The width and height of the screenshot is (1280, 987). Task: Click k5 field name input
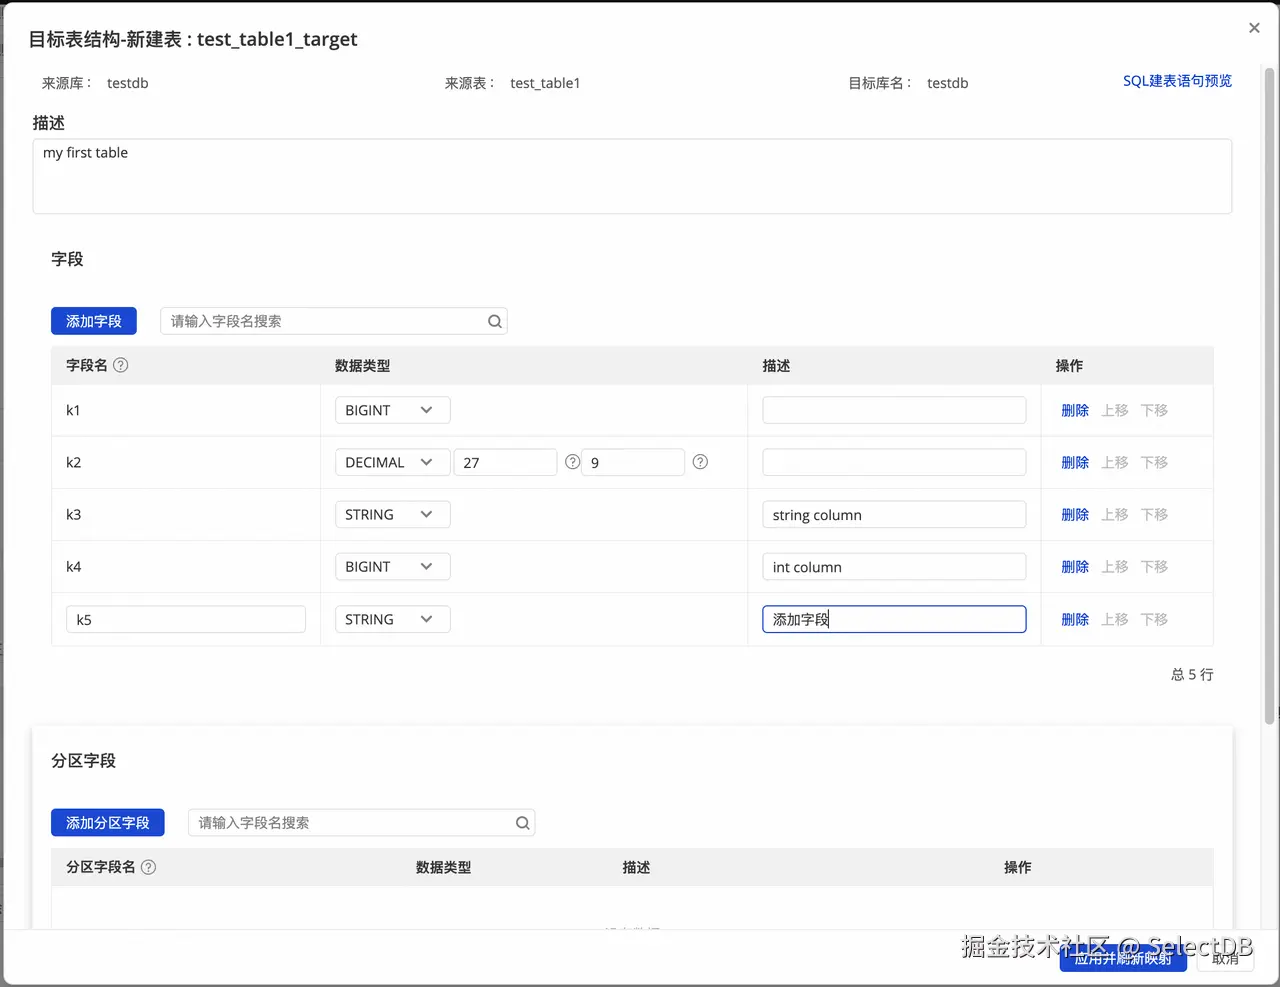[186, 619]
